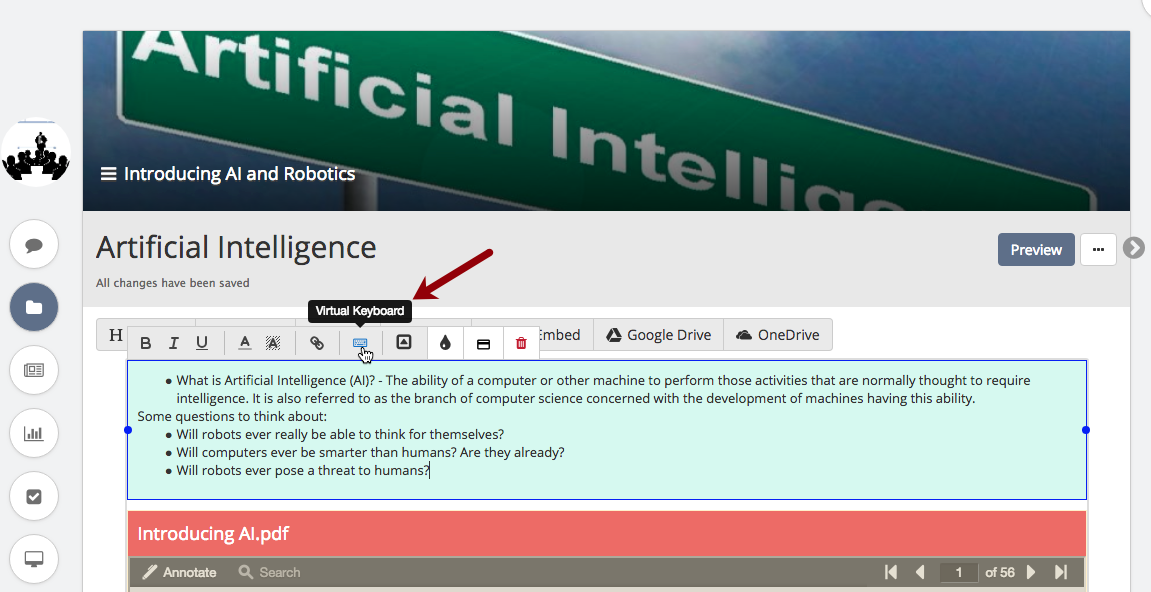Click the 'of 56' page count text
This screenshot has width=1151, height=592.
tap(1000, 572)
